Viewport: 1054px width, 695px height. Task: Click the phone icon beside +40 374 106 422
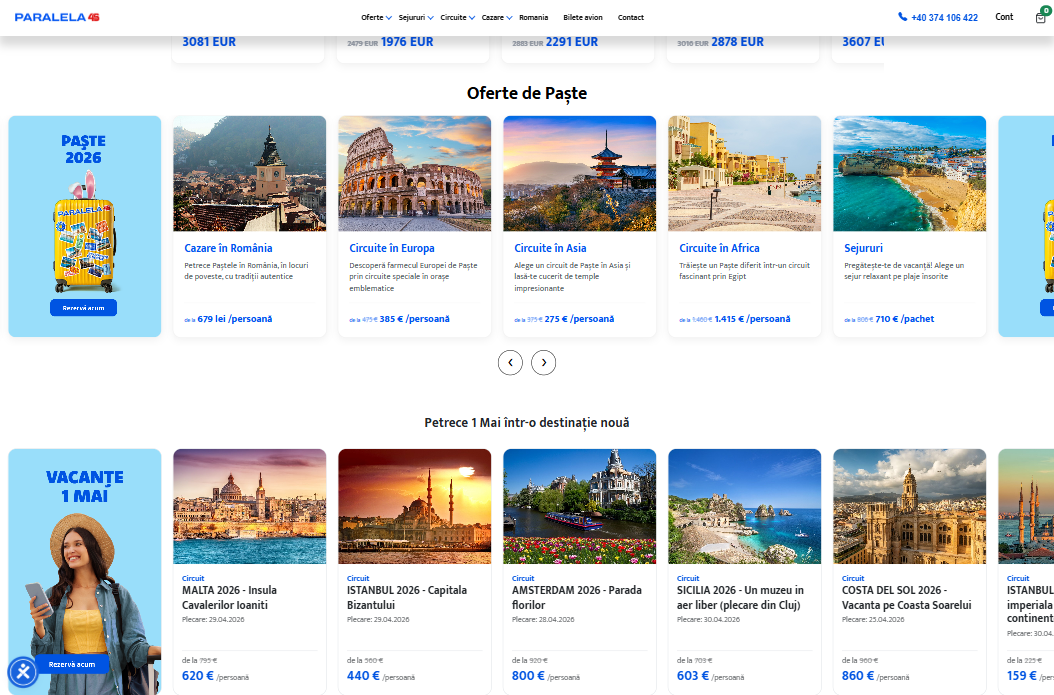coord(902,17)
